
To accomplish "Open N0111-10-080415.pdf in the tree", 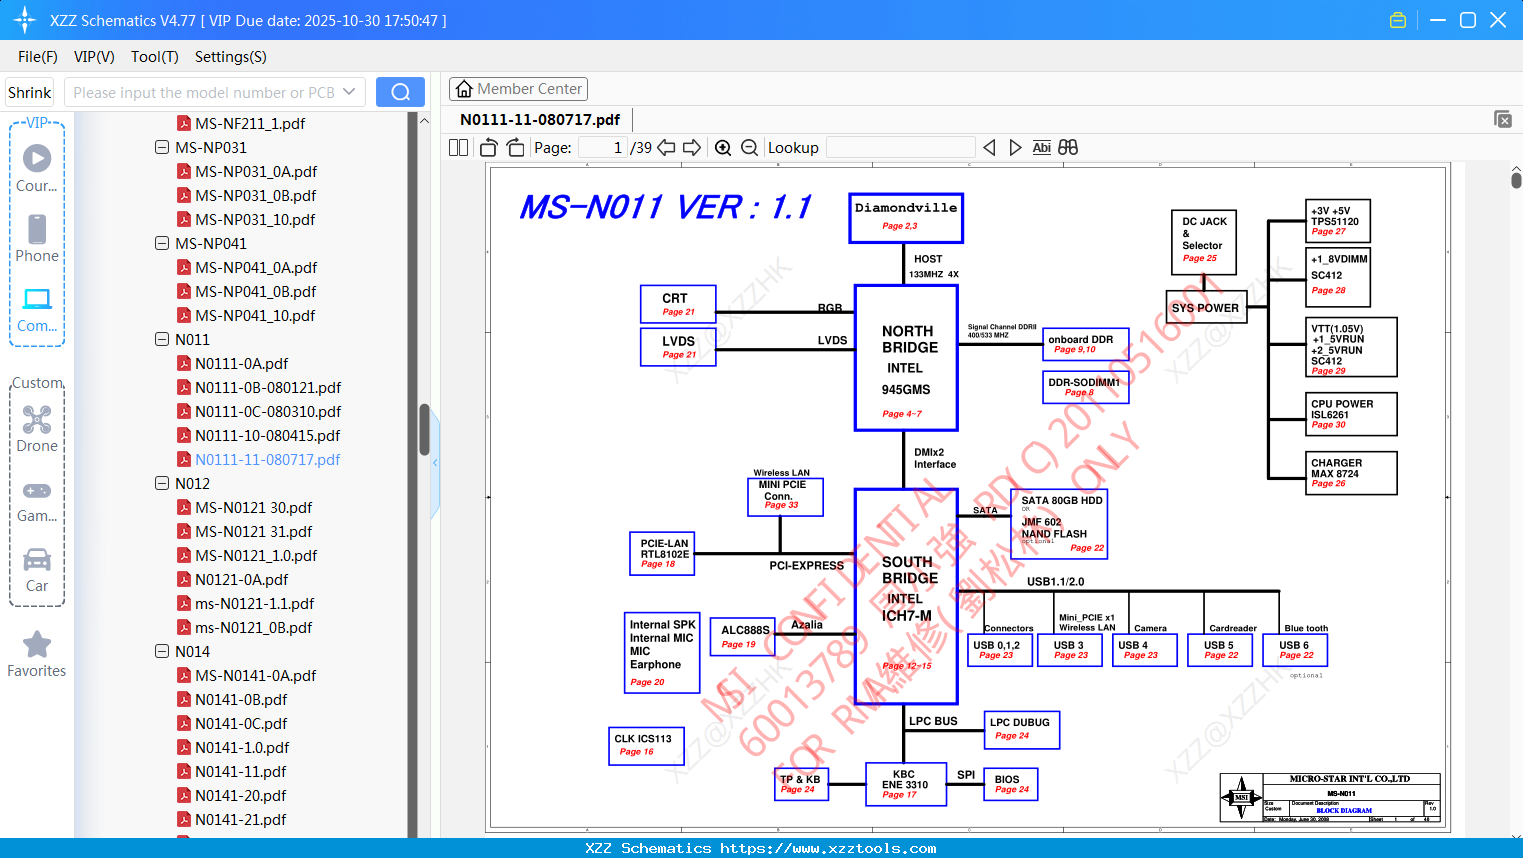I will pos(267,435).
